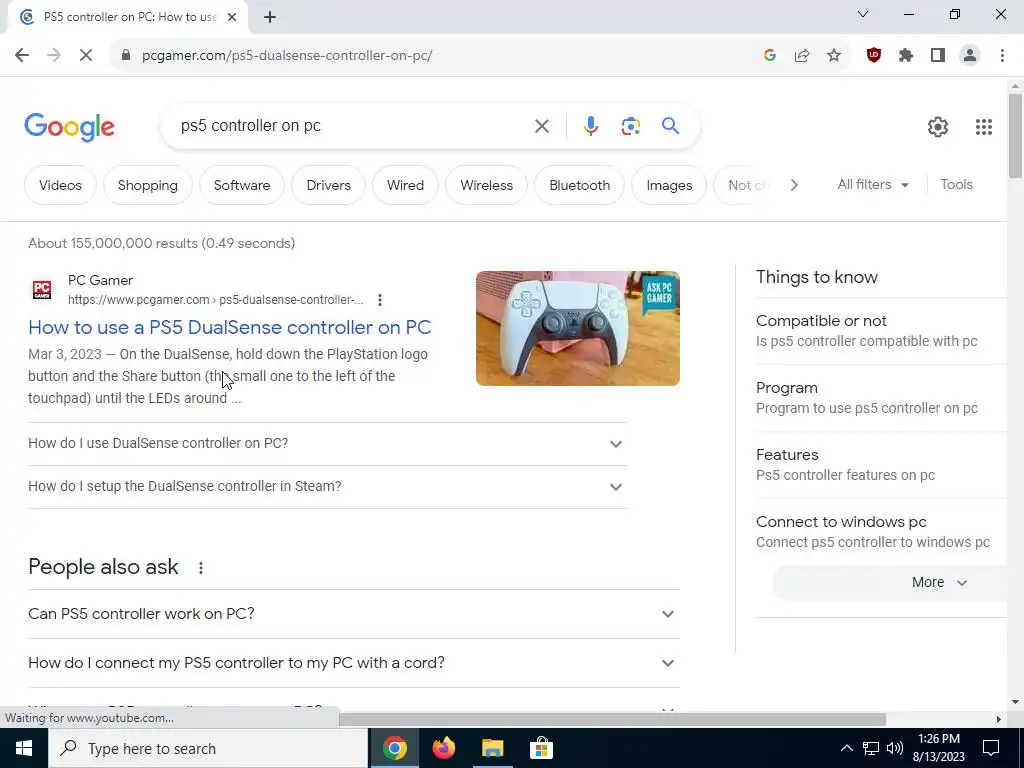Go forward using the browser forward arrow
1024x768 pixels.
click(54, 56)
